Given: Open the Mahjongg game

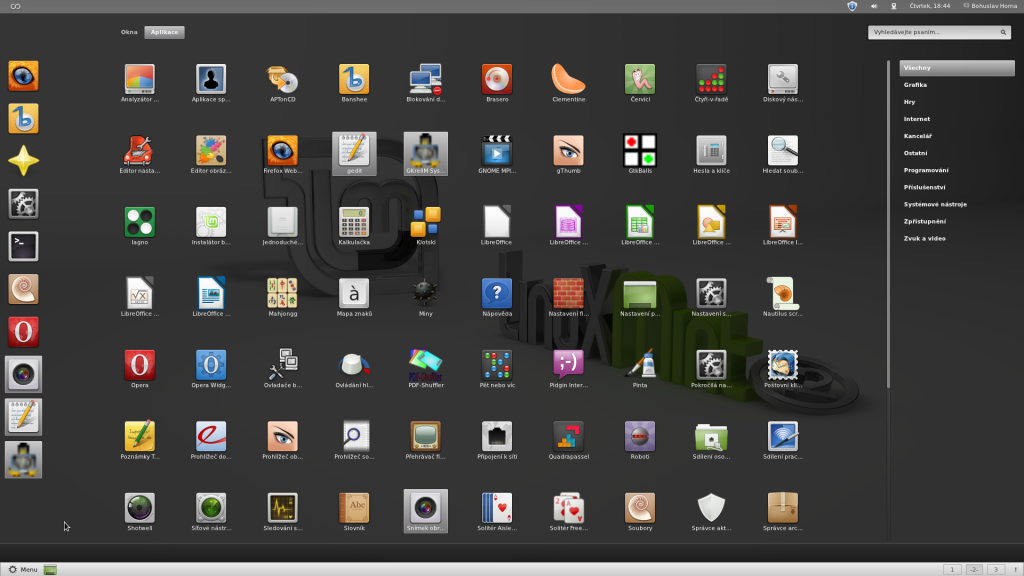Looking at the screenshot, I should (283, 297).
